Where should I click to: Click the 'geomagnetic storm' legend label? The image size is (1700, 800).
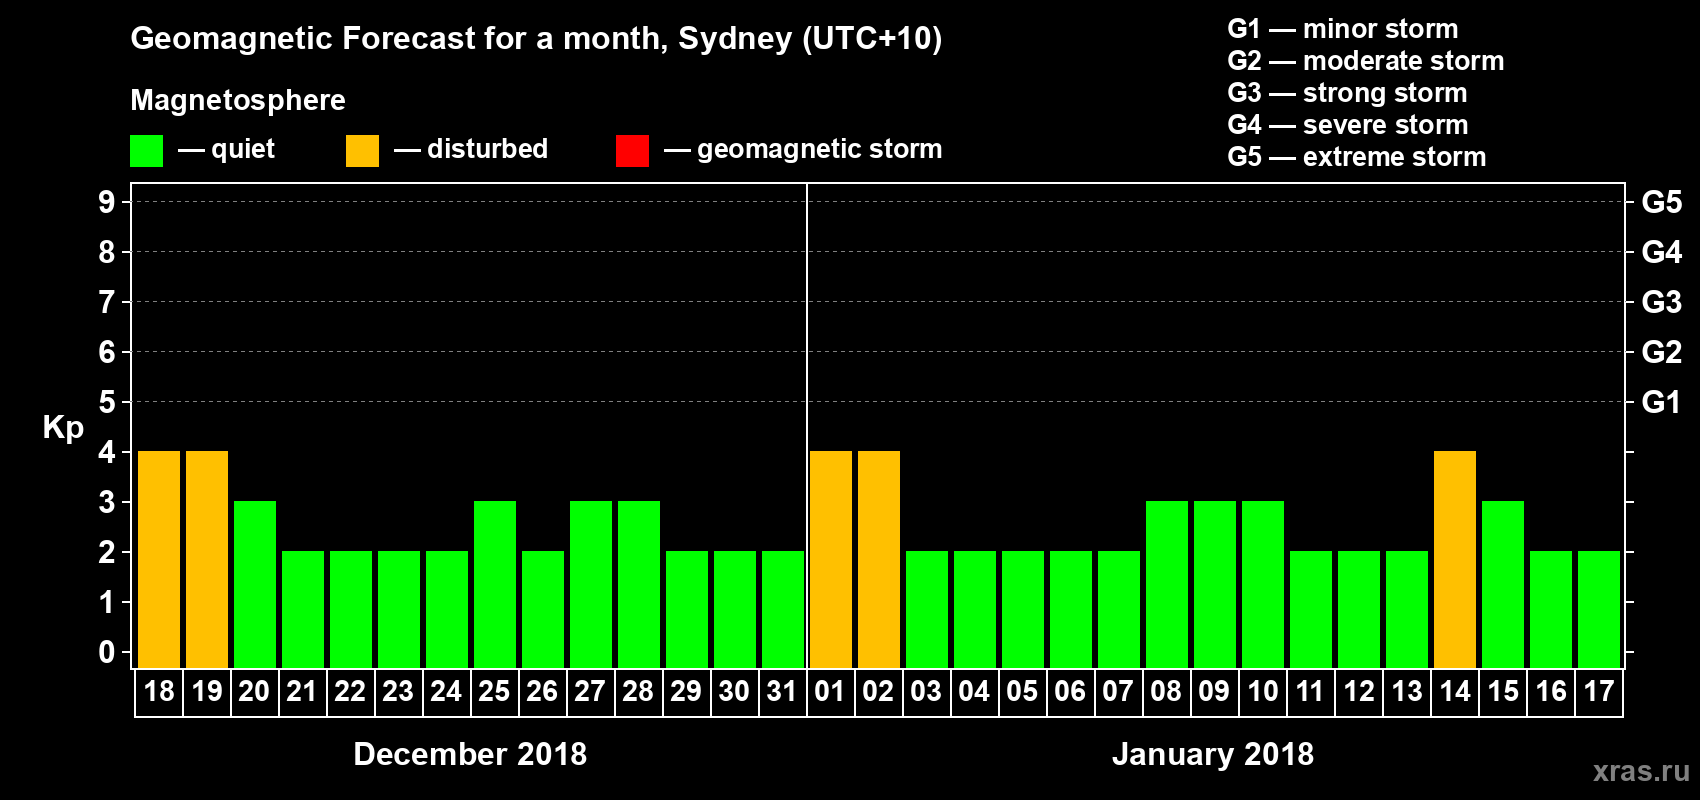click(819, 149)
